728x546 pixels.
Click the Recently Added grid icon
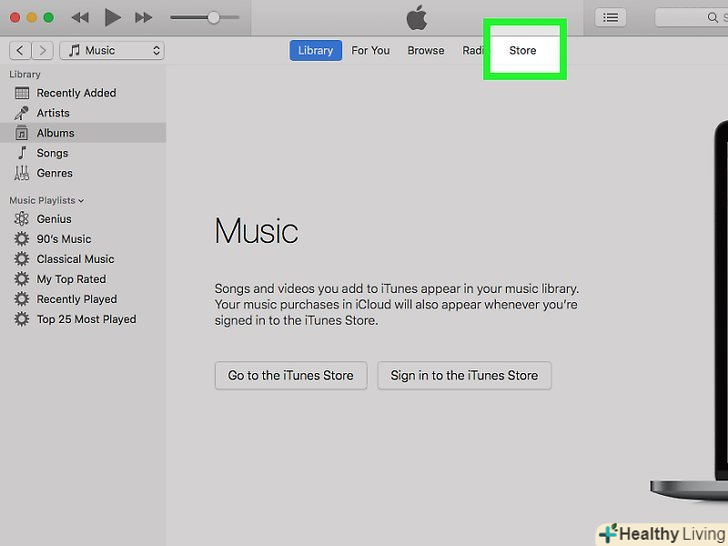[22, 93]
